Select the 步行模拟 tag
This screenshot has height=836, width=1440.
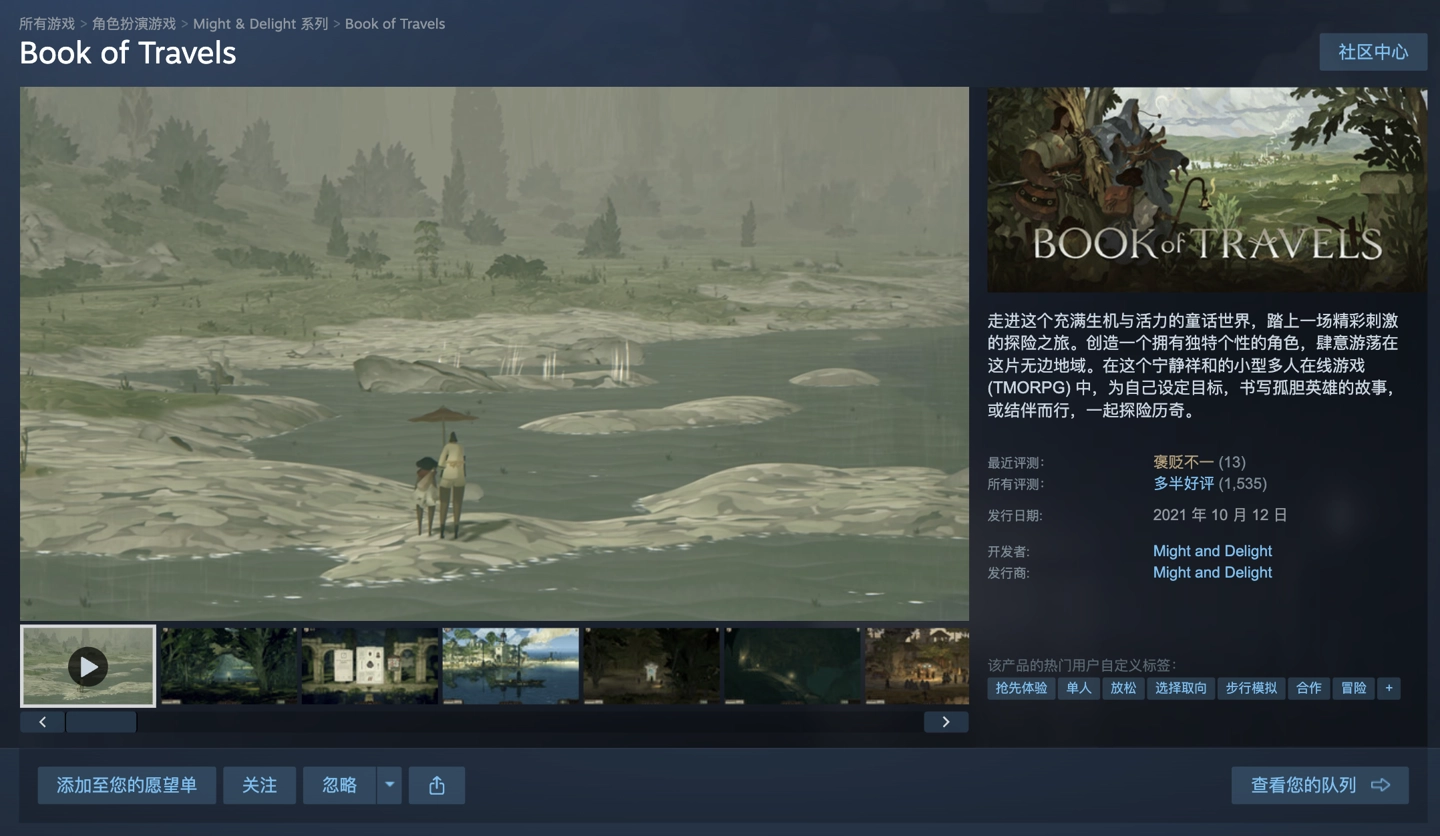(1251, 688)
